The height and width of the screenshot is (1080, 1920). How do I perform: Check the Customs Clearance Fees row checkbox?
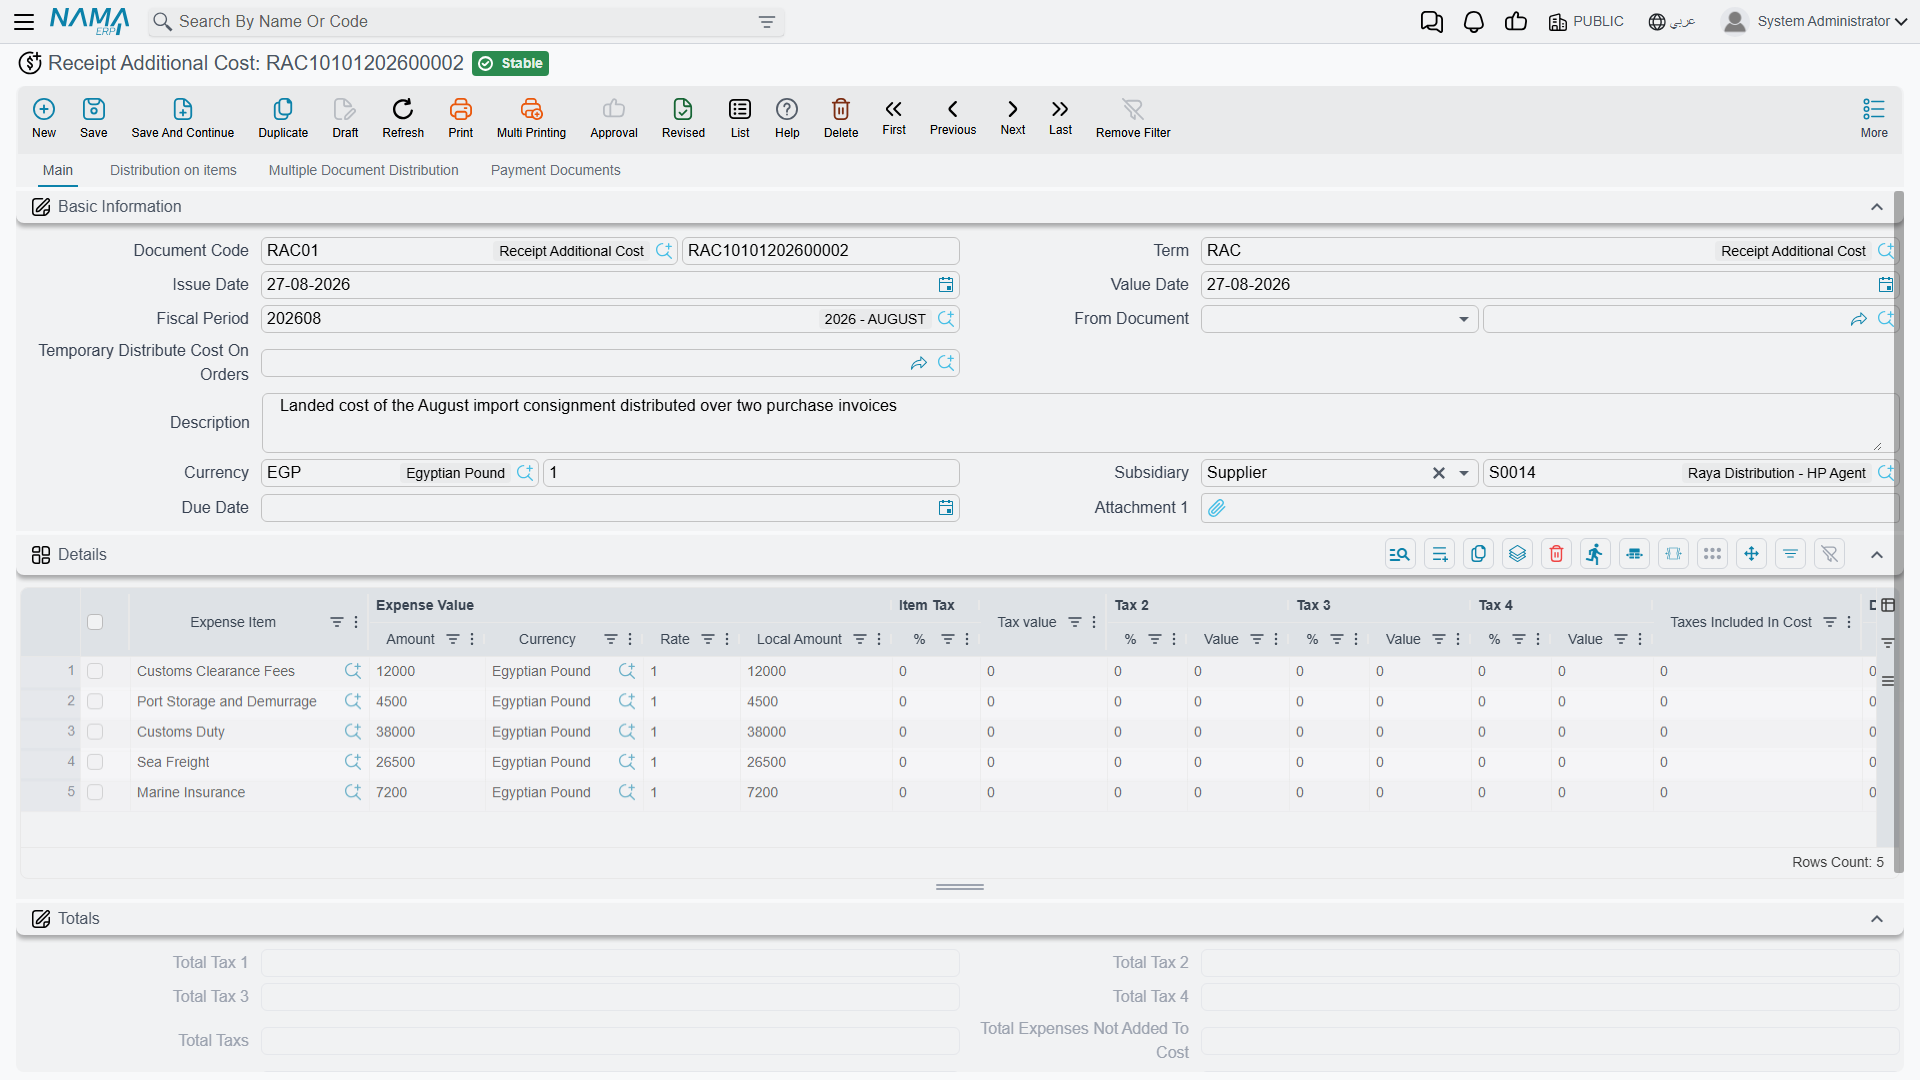tap(95, 671)
